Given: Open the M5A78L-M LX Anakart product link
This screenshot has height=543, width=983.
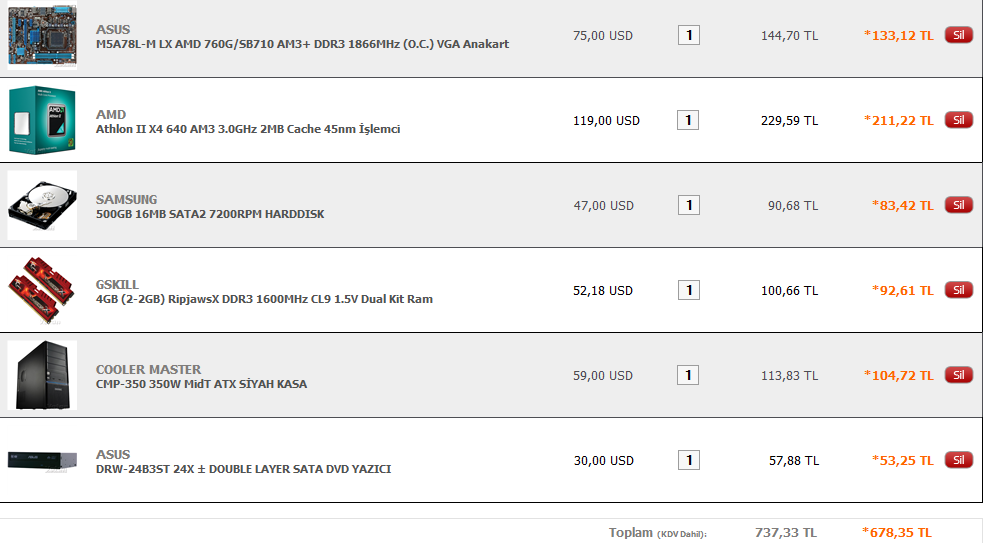Looking at the screenshot, I should [x=302, y=44].
